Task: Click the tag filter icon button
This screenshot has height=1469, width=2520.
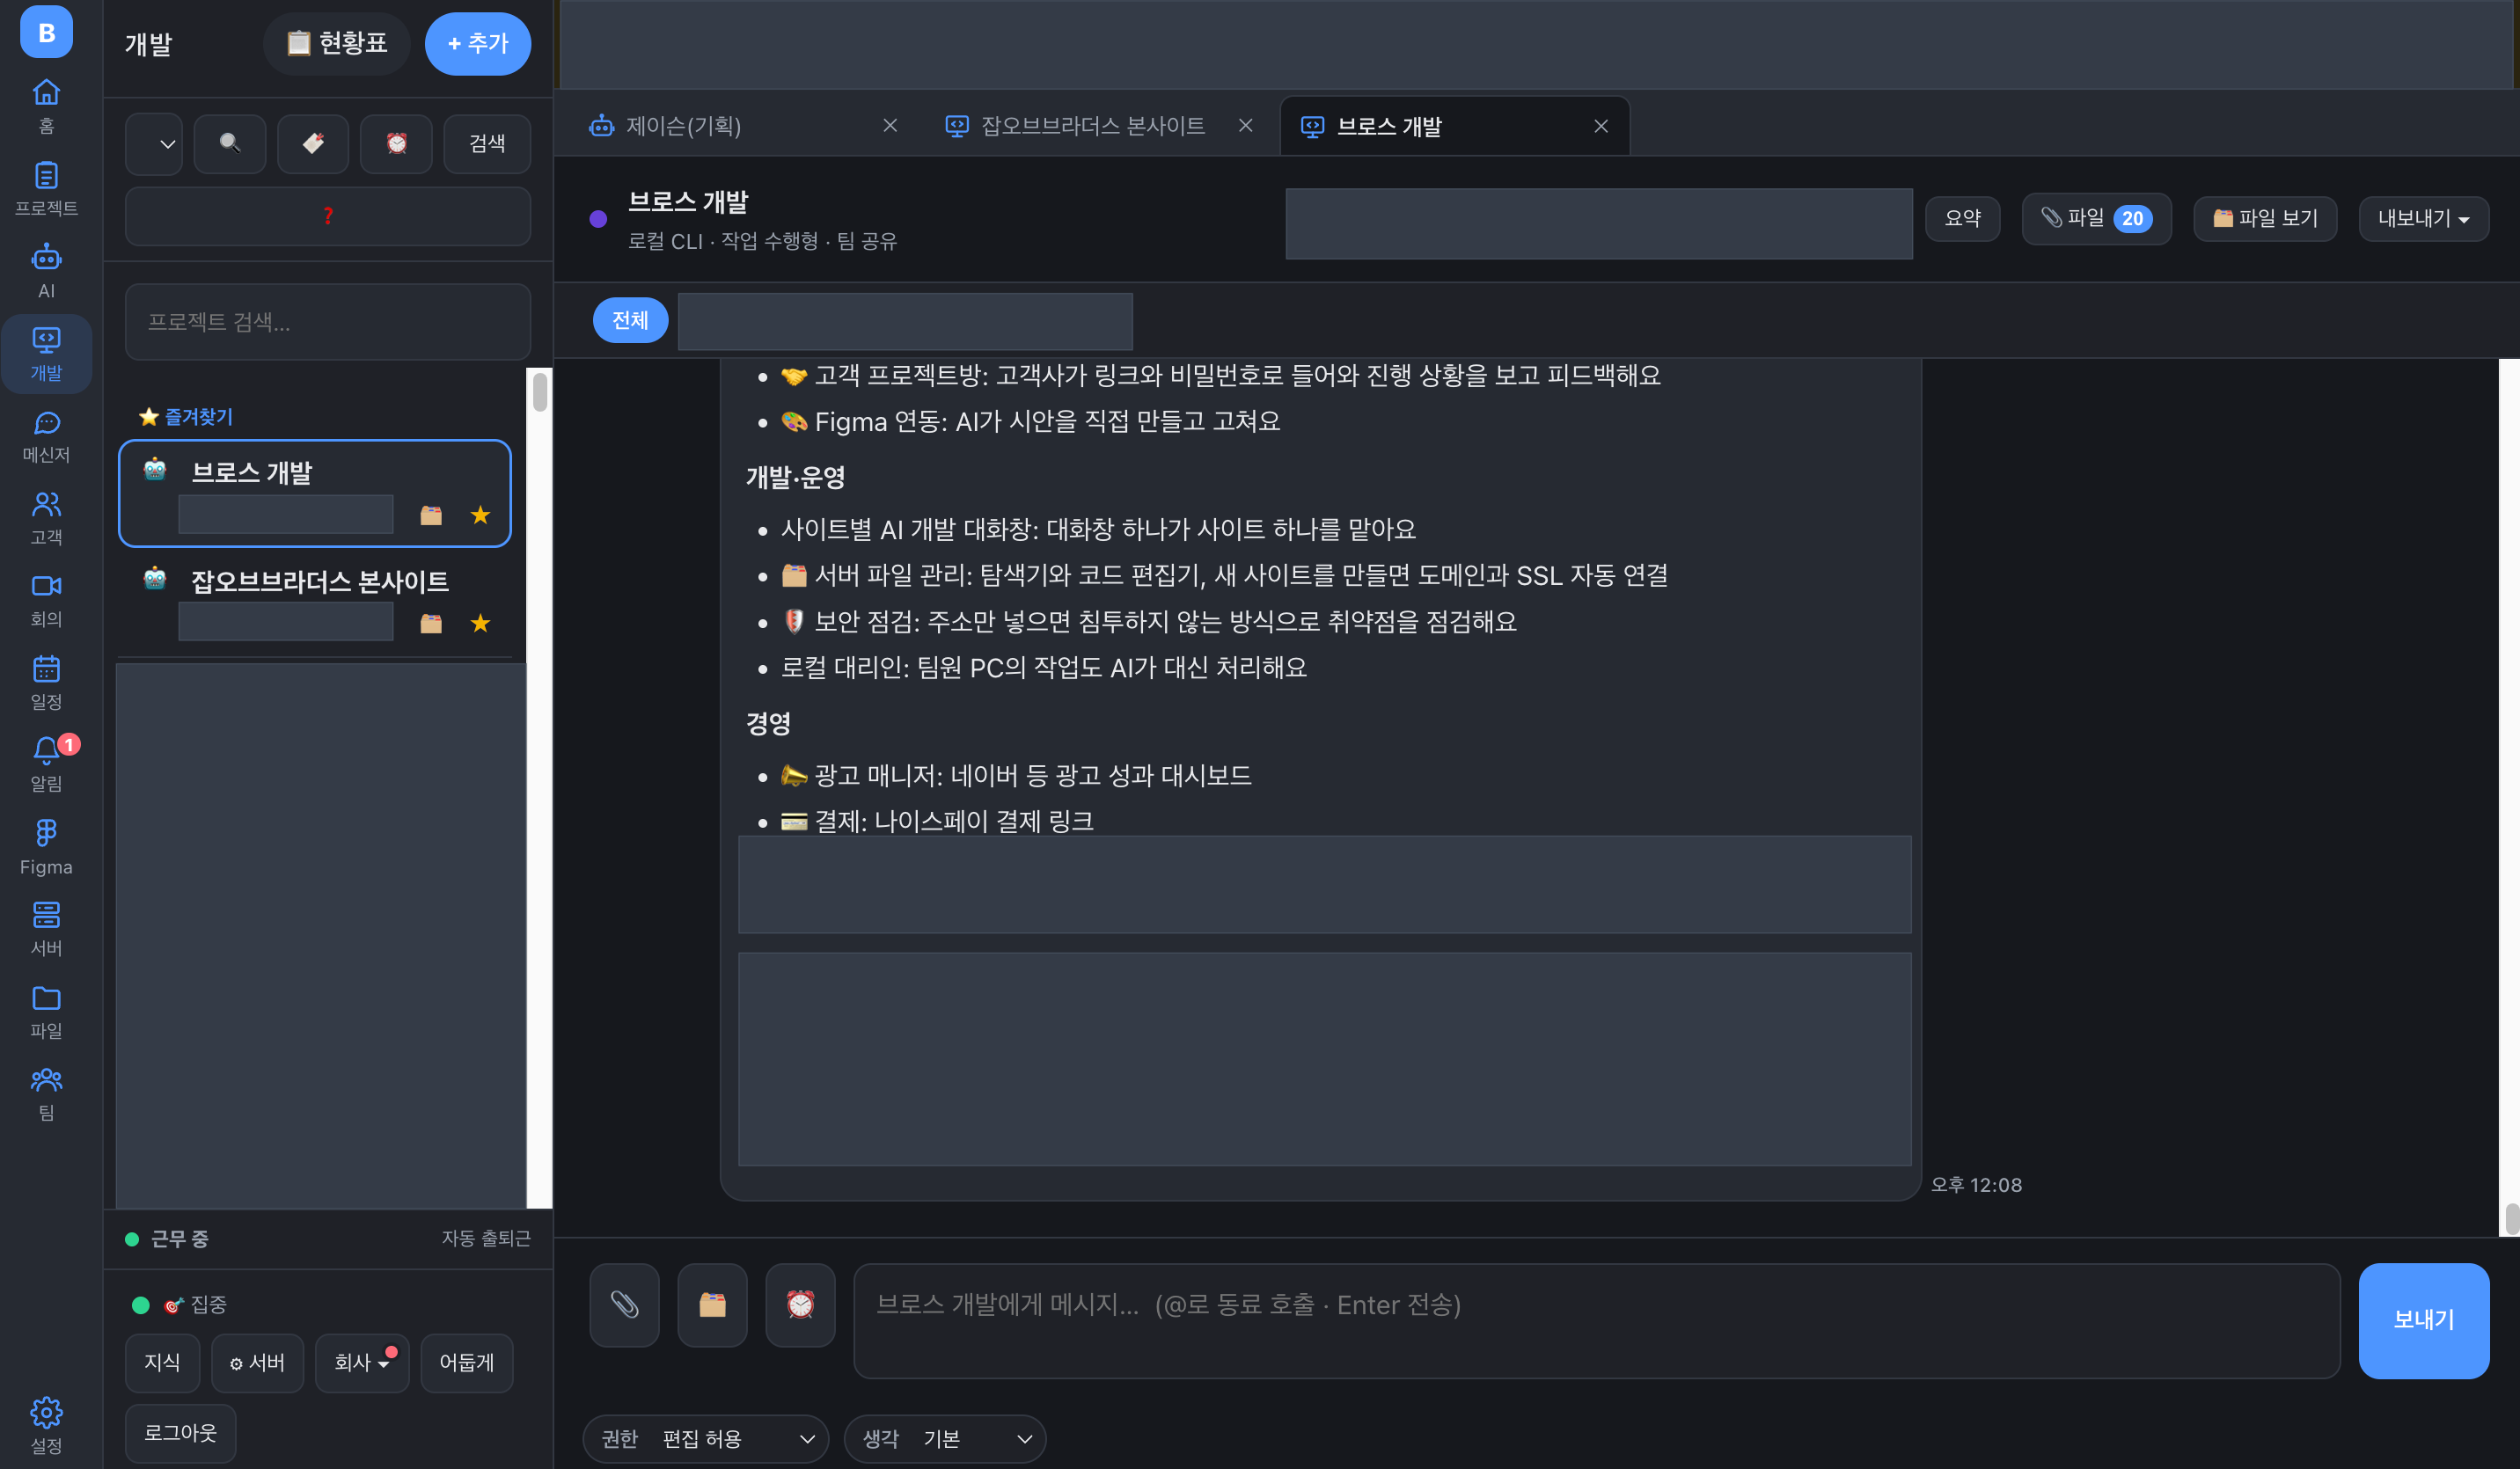Action: (313, 143)
